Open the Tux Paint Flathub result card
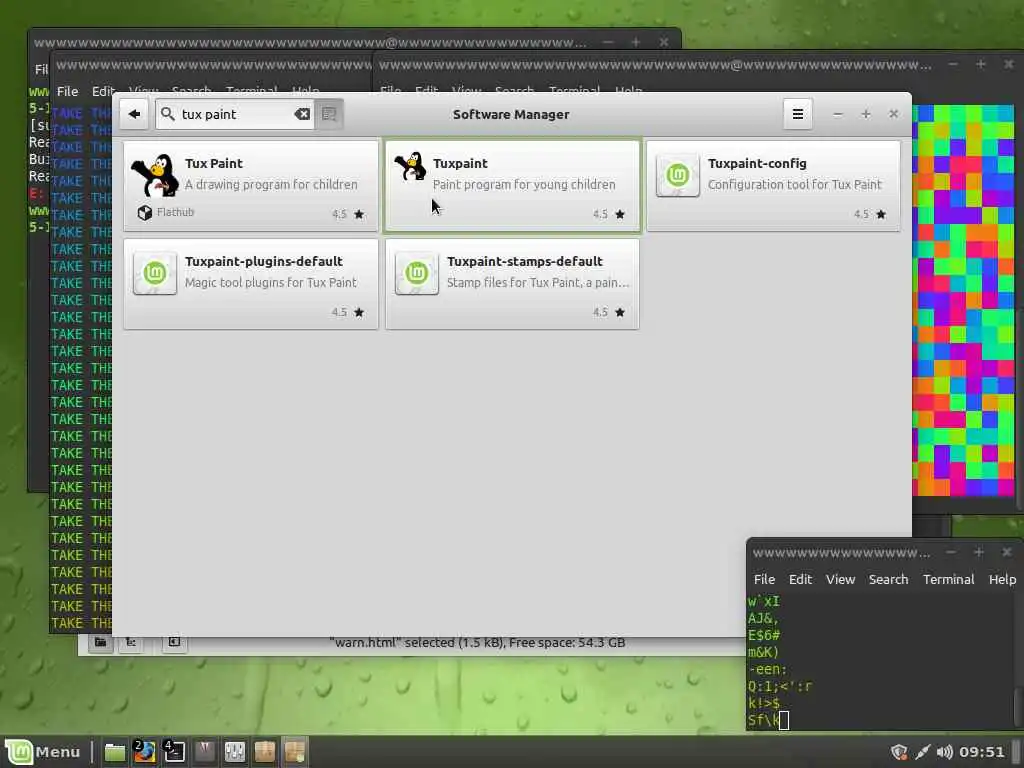The image size is (1024, 768). click(x=251, y=185)
